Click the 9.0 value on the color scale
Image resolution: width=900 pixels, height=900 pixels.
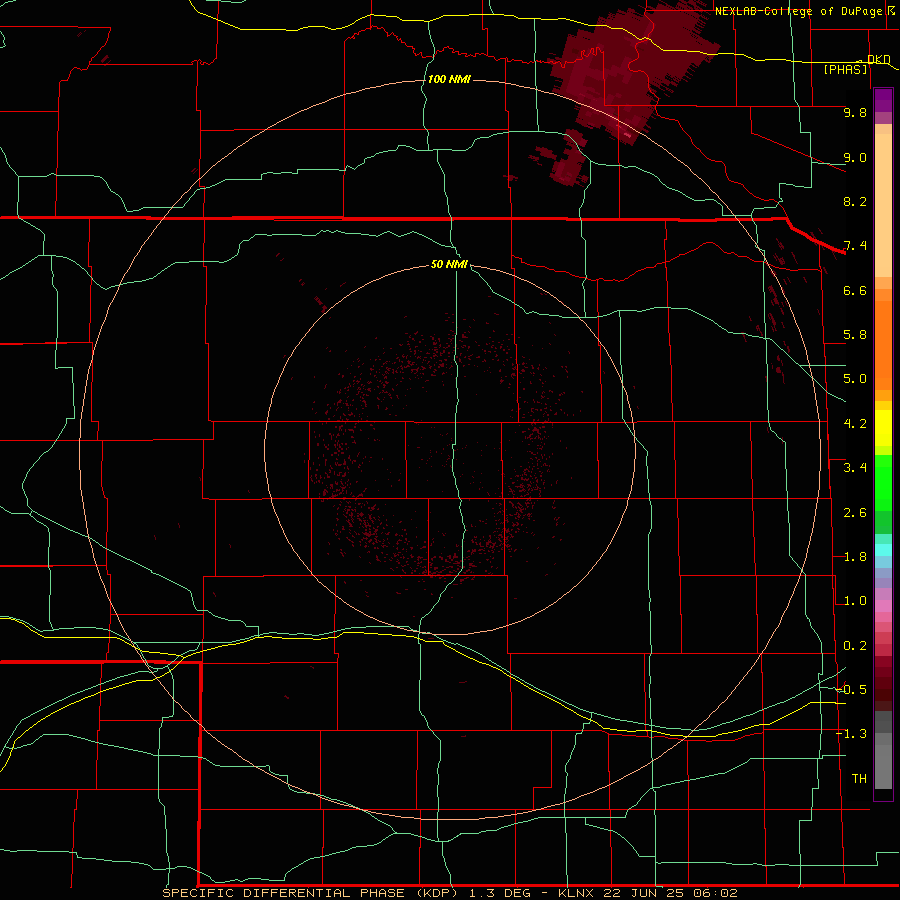855,157
